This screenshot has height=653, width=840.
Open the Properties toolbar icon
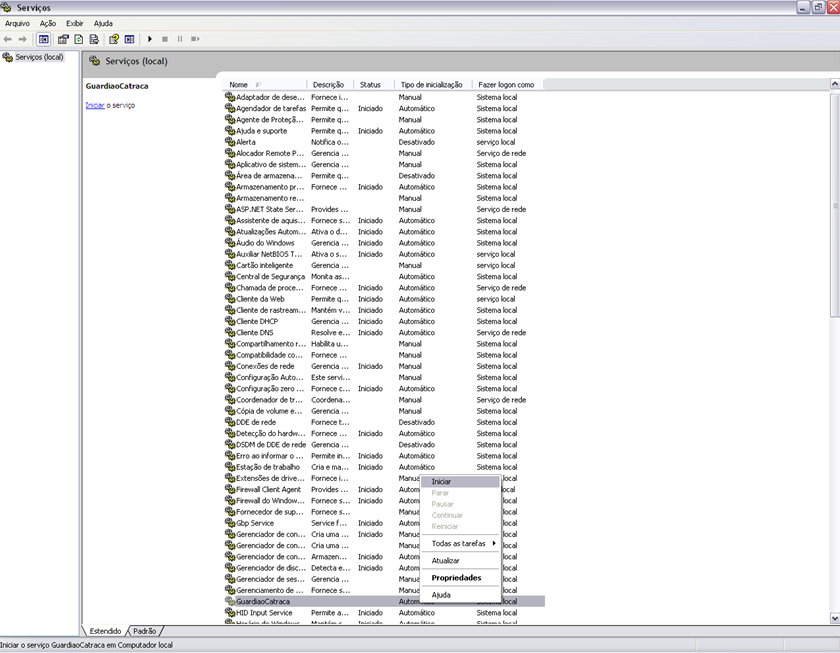coord(63,39)
